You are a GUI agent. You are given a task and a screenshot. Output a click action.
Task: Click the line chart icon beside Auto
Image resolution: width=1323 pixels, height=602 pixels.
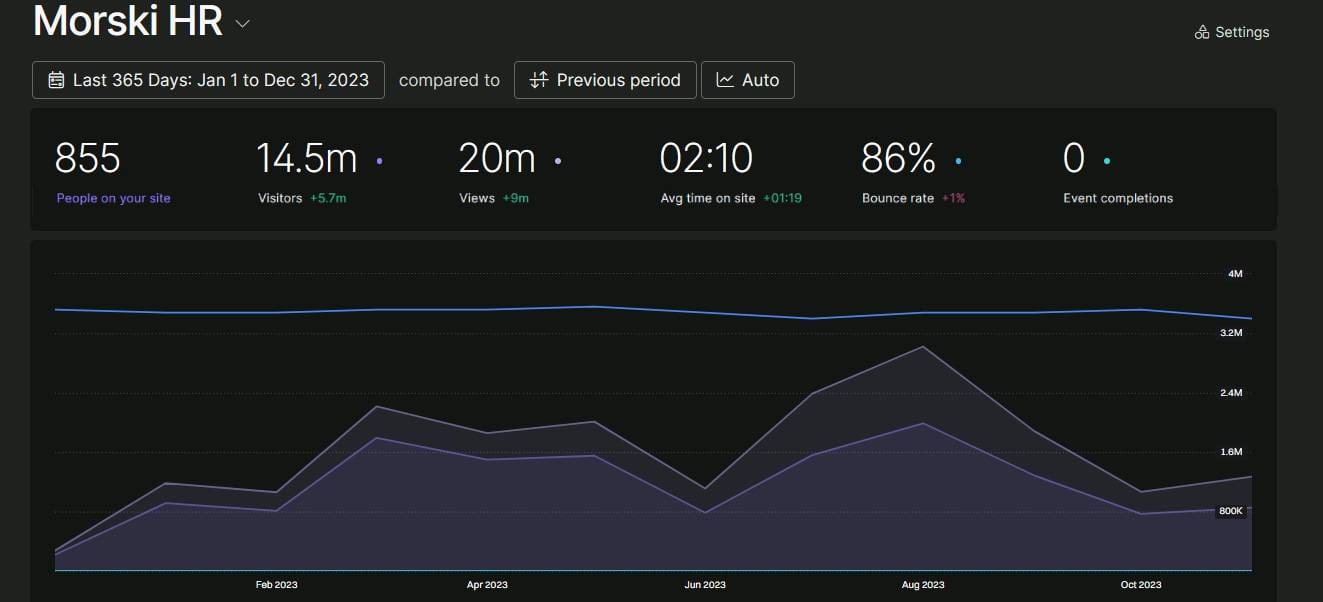coord(725,80)
